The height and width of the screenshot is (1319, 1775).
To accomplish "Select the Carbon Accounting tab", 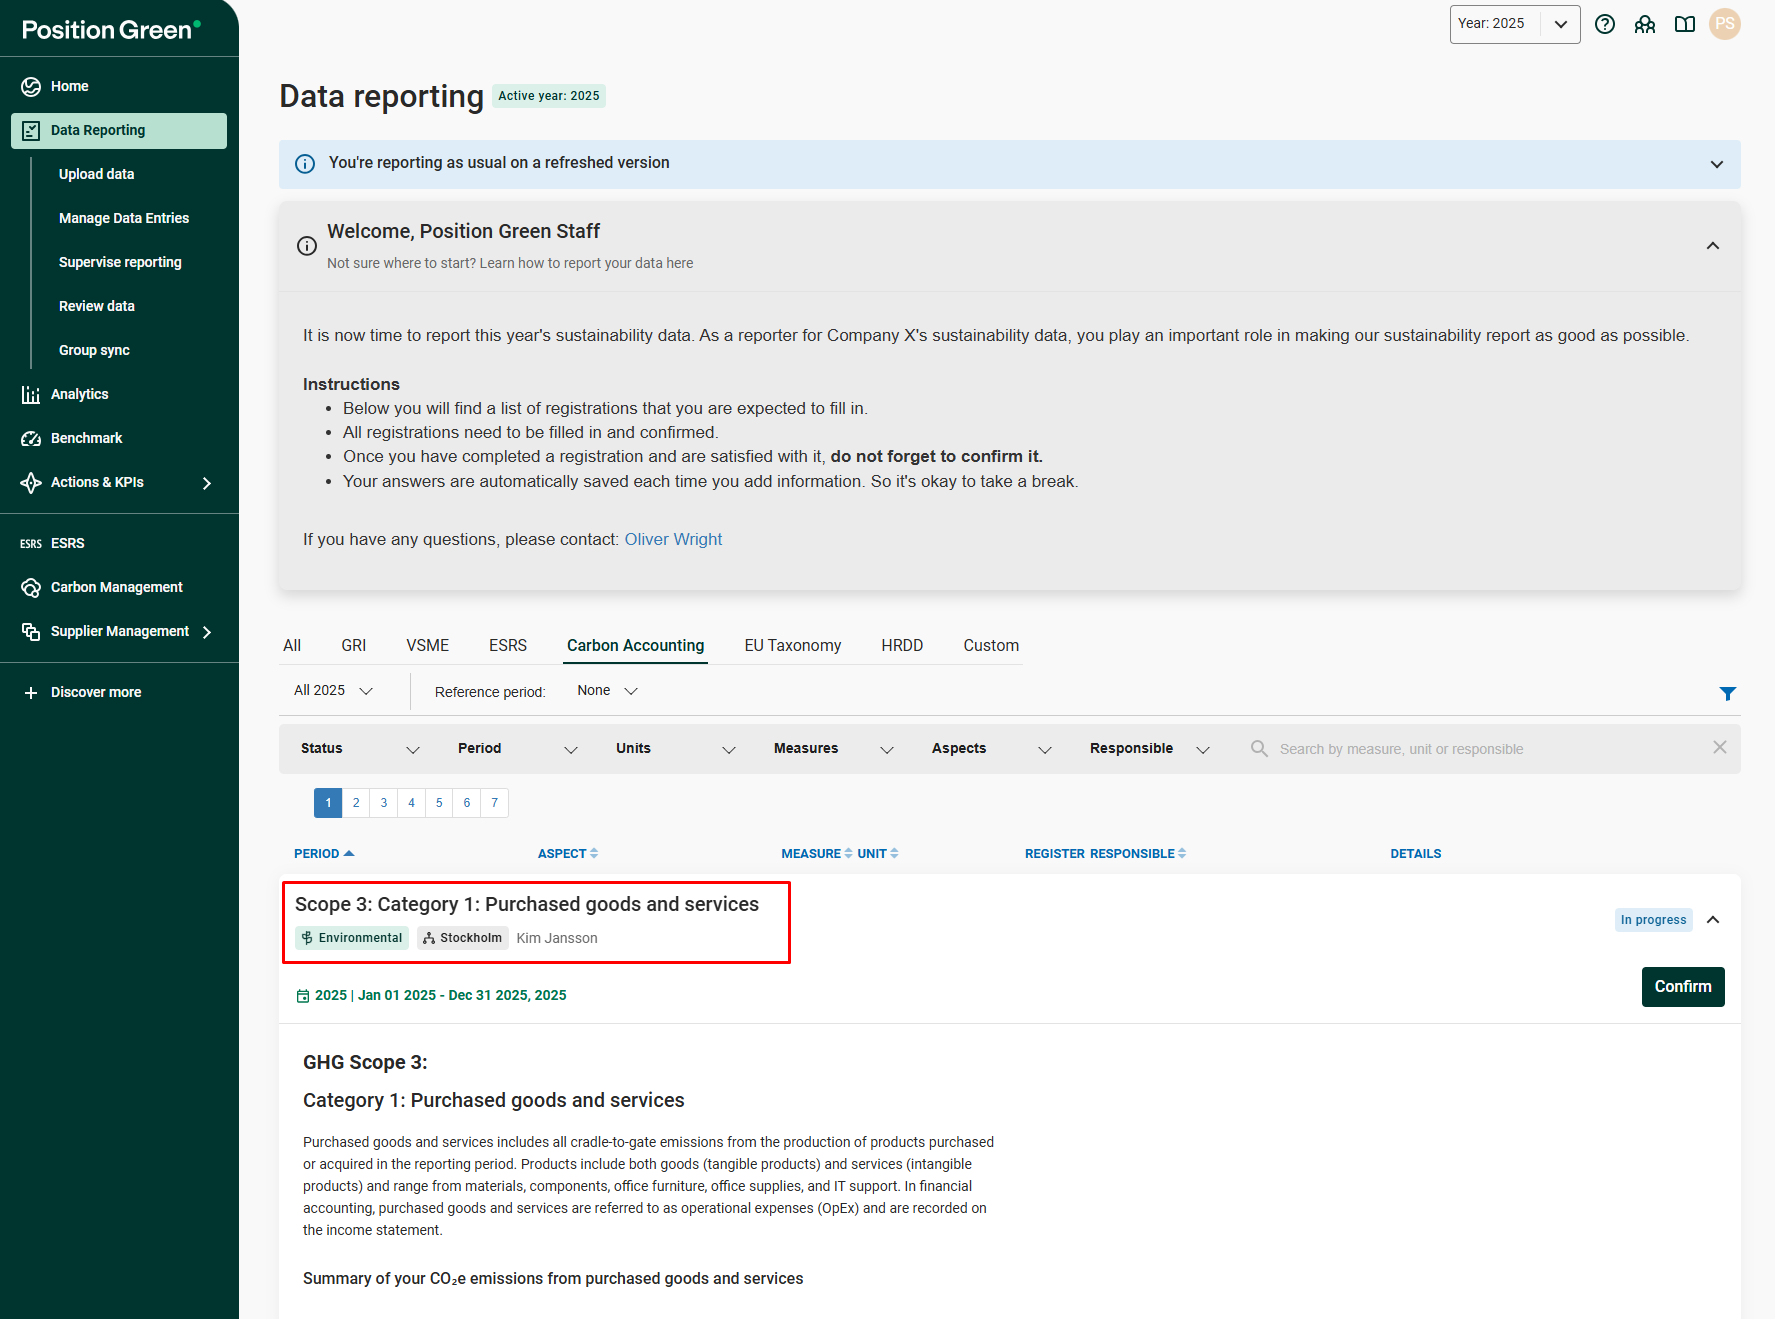I will [636, 646].
